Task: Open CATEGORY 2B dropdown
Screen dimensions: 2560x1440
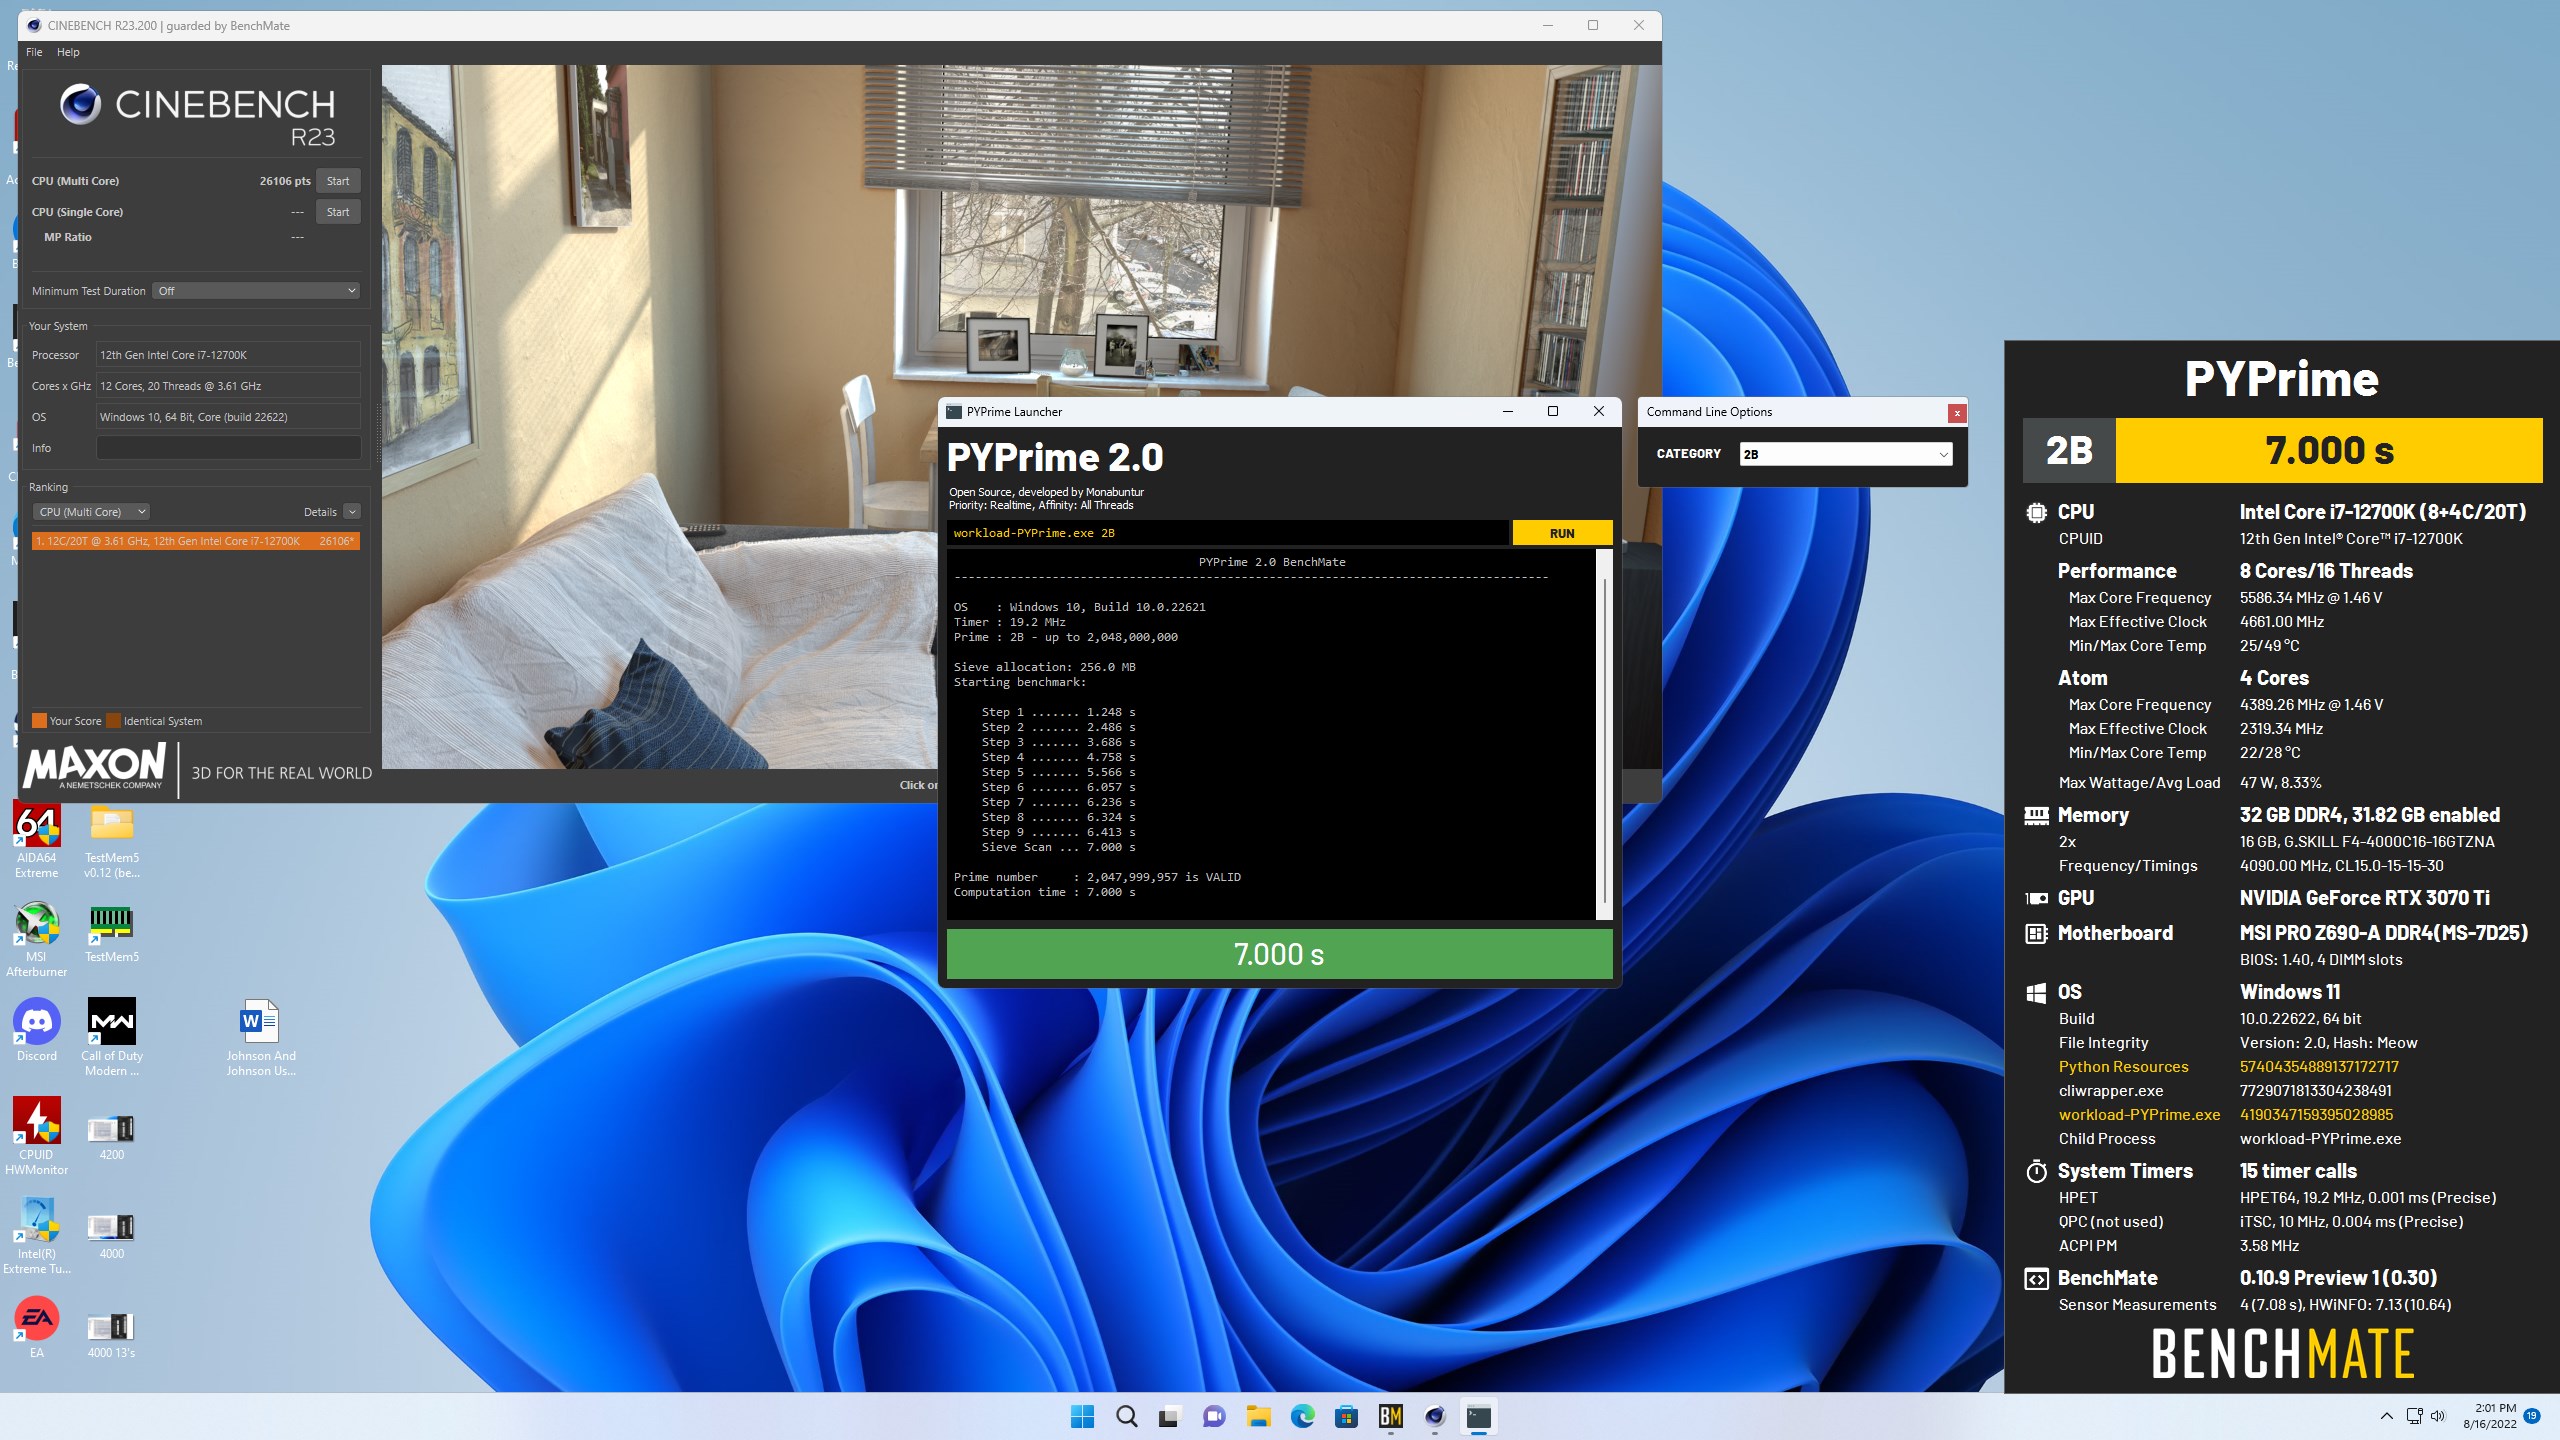Action: [x=1845, y=454]
